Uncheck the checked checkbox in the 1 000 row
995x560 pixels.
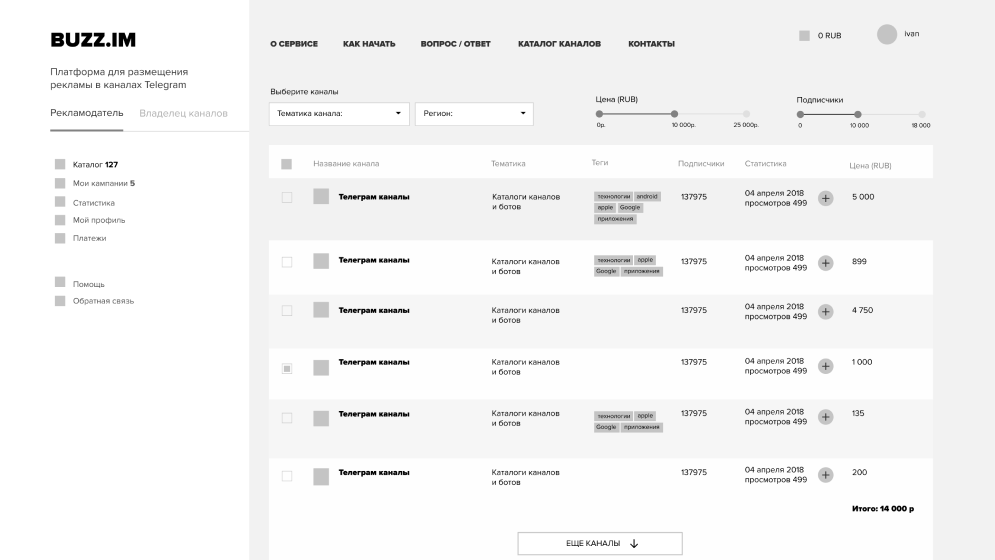287,369
